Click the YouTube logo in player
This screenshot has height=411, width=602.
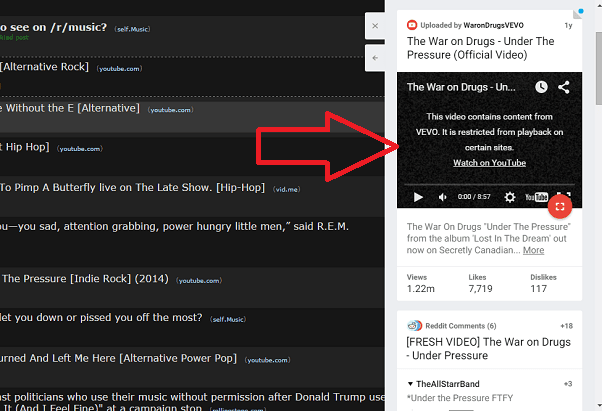click(x=536, y=197)
